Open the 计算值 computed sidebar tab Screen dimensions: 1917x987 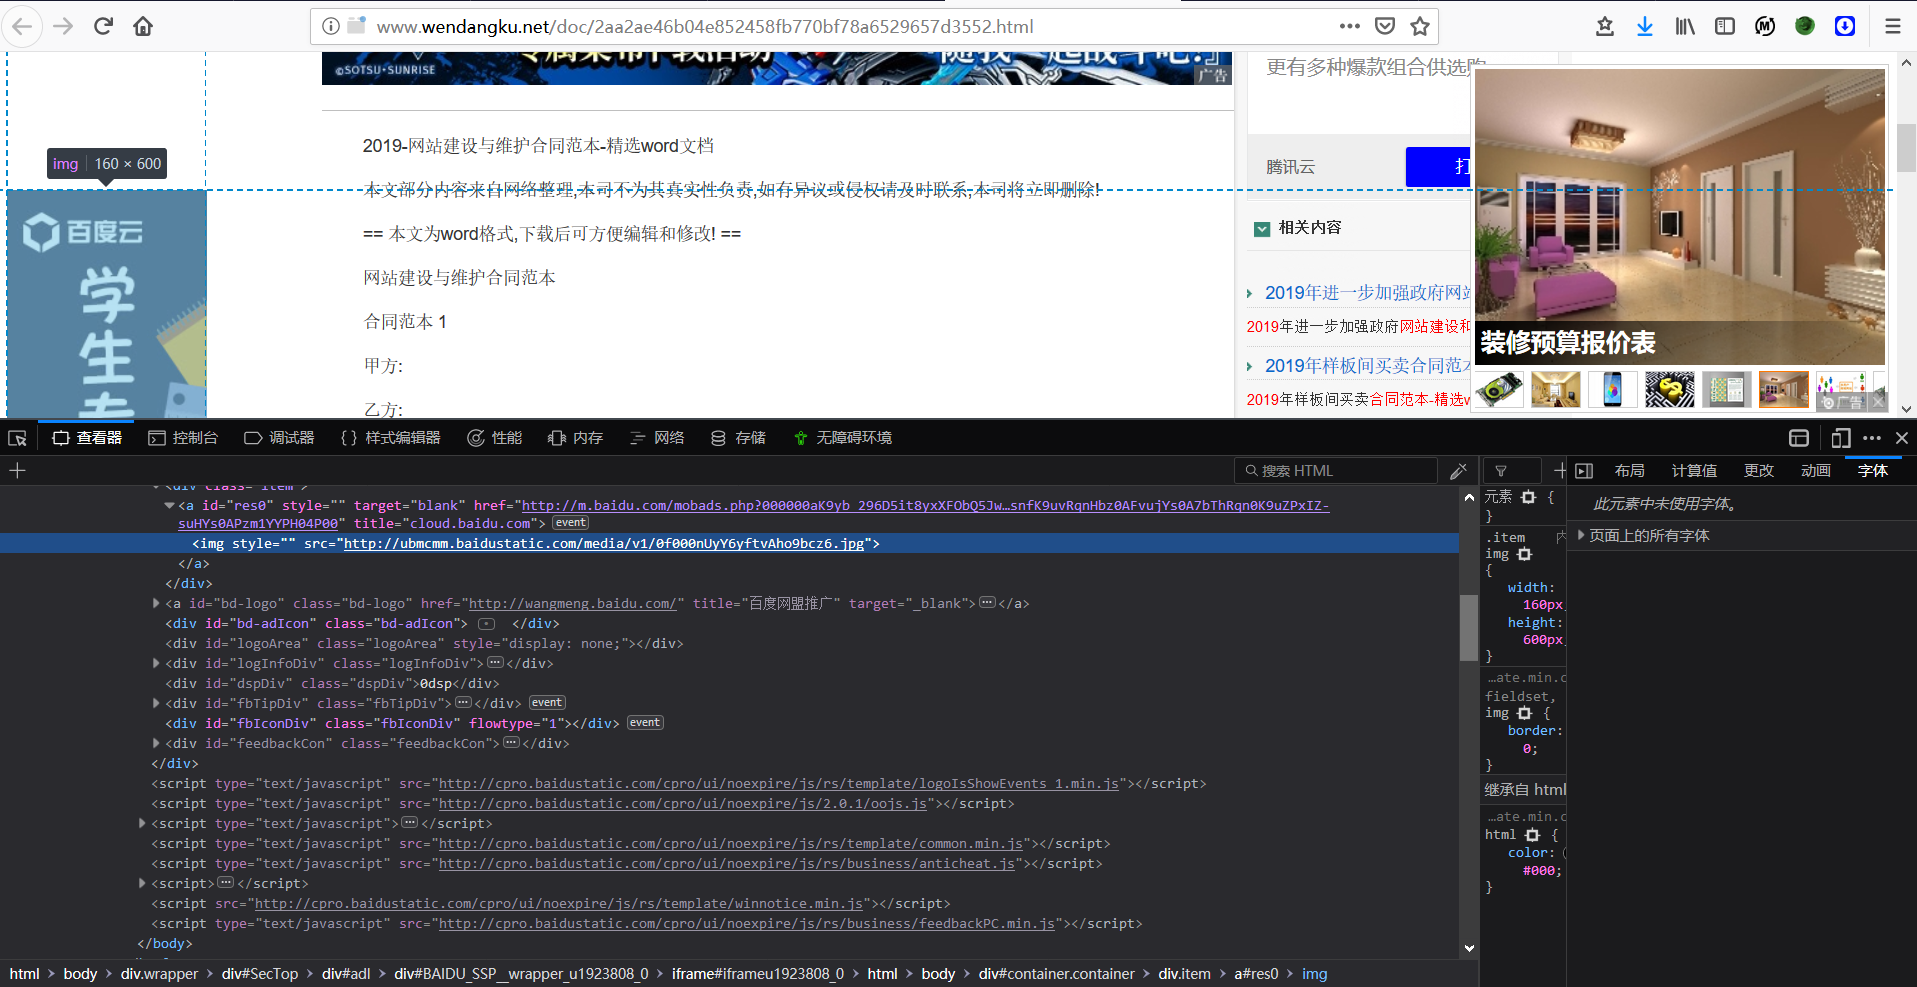[1694, 470]
